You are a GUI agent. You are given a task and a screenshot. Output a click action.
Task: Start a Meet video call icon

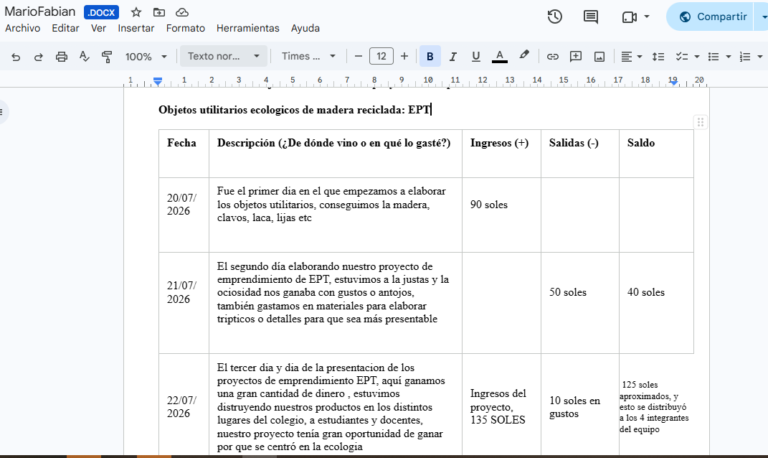[629, 17]
